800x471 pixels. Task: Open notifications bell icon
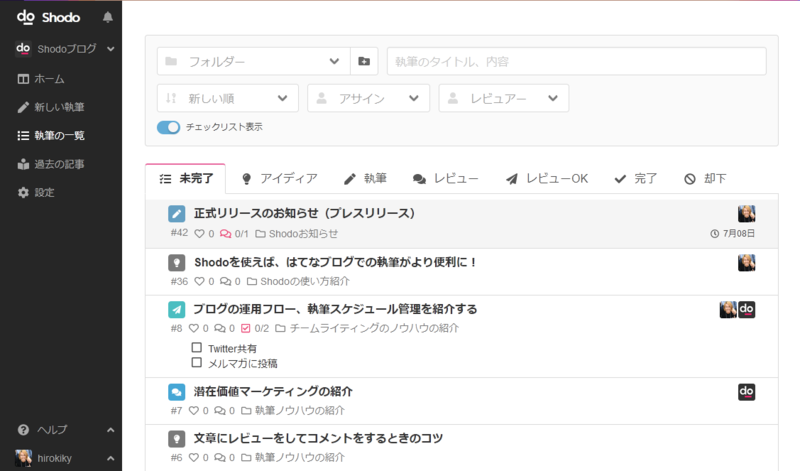(108, 17)
